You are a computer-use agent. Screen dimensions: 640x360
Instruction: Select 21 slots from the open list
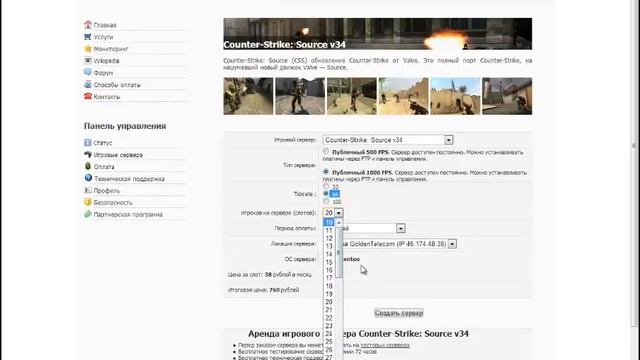click(329, 310)
